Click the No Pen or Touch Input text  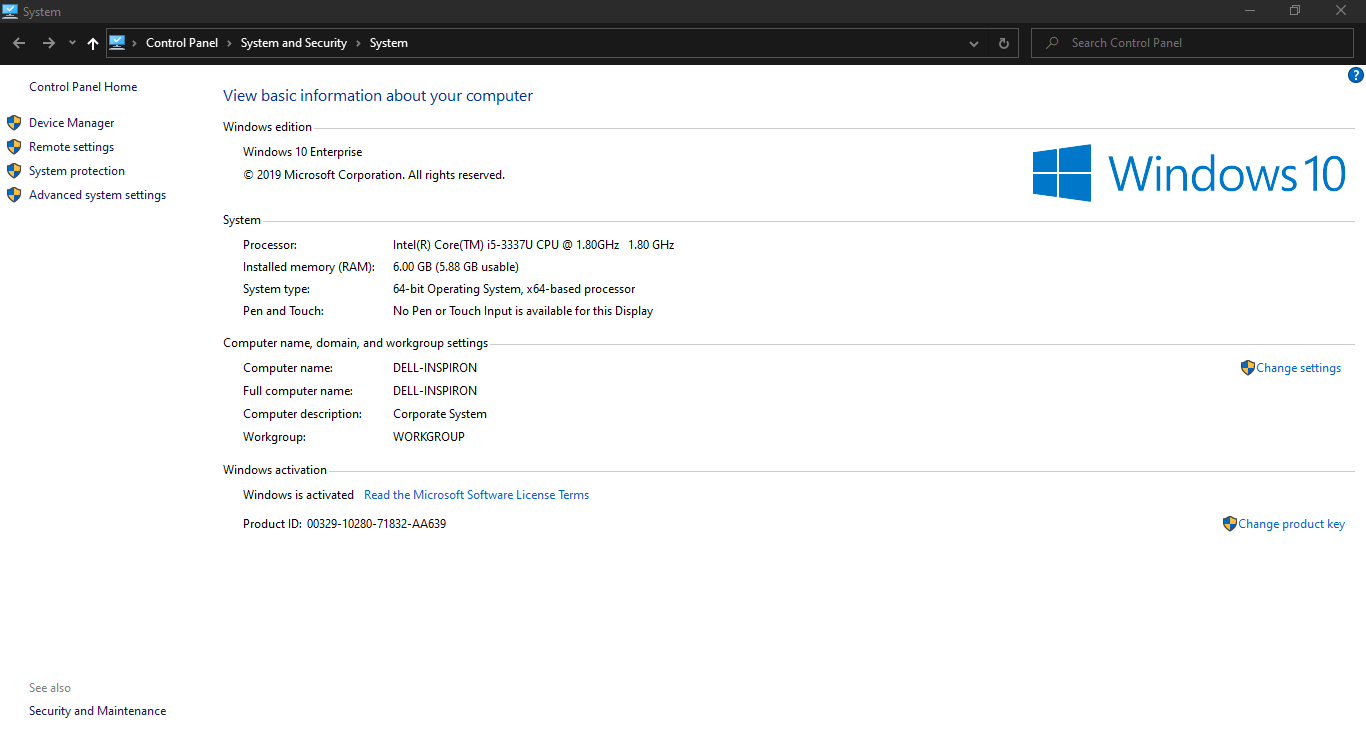[x=523, y=311]
